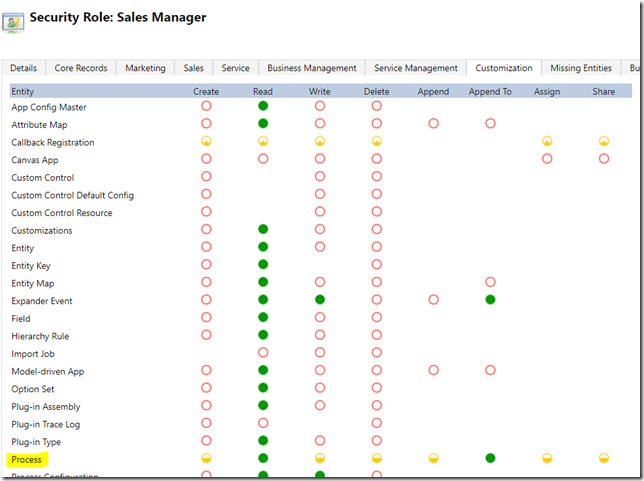Toggle Import Job Read privilege
This screenshot has width=644, height=481.
[x=263, y=352]
